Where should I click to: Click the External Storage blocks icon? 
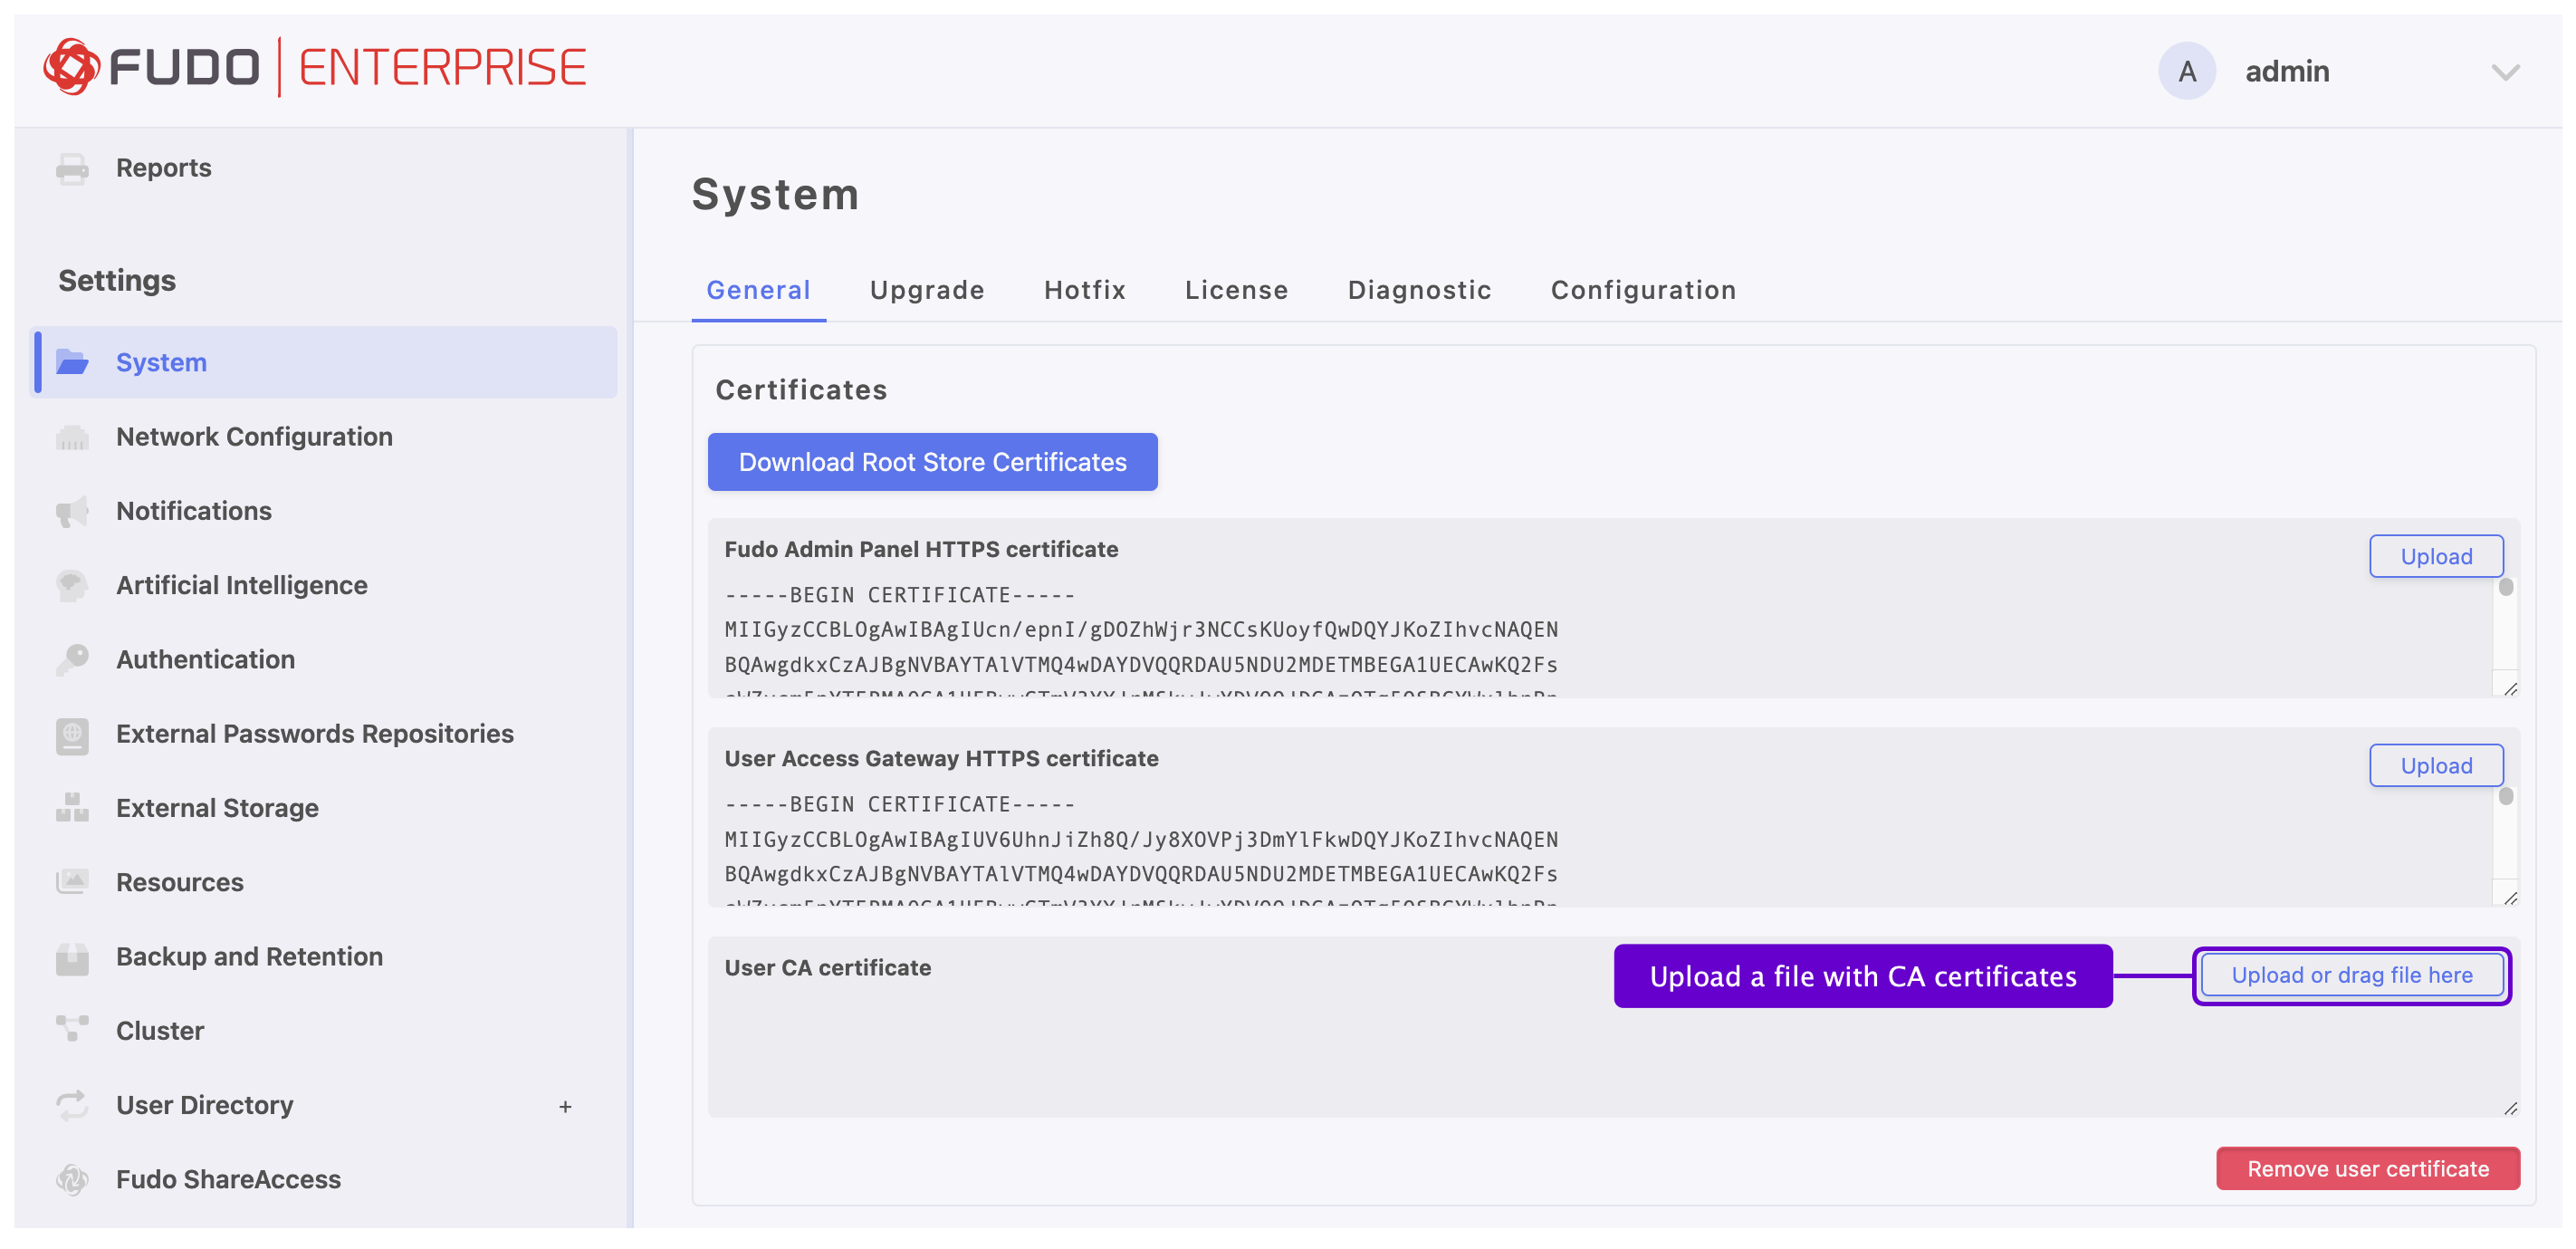pyautogui.click(x=72, y=808)
